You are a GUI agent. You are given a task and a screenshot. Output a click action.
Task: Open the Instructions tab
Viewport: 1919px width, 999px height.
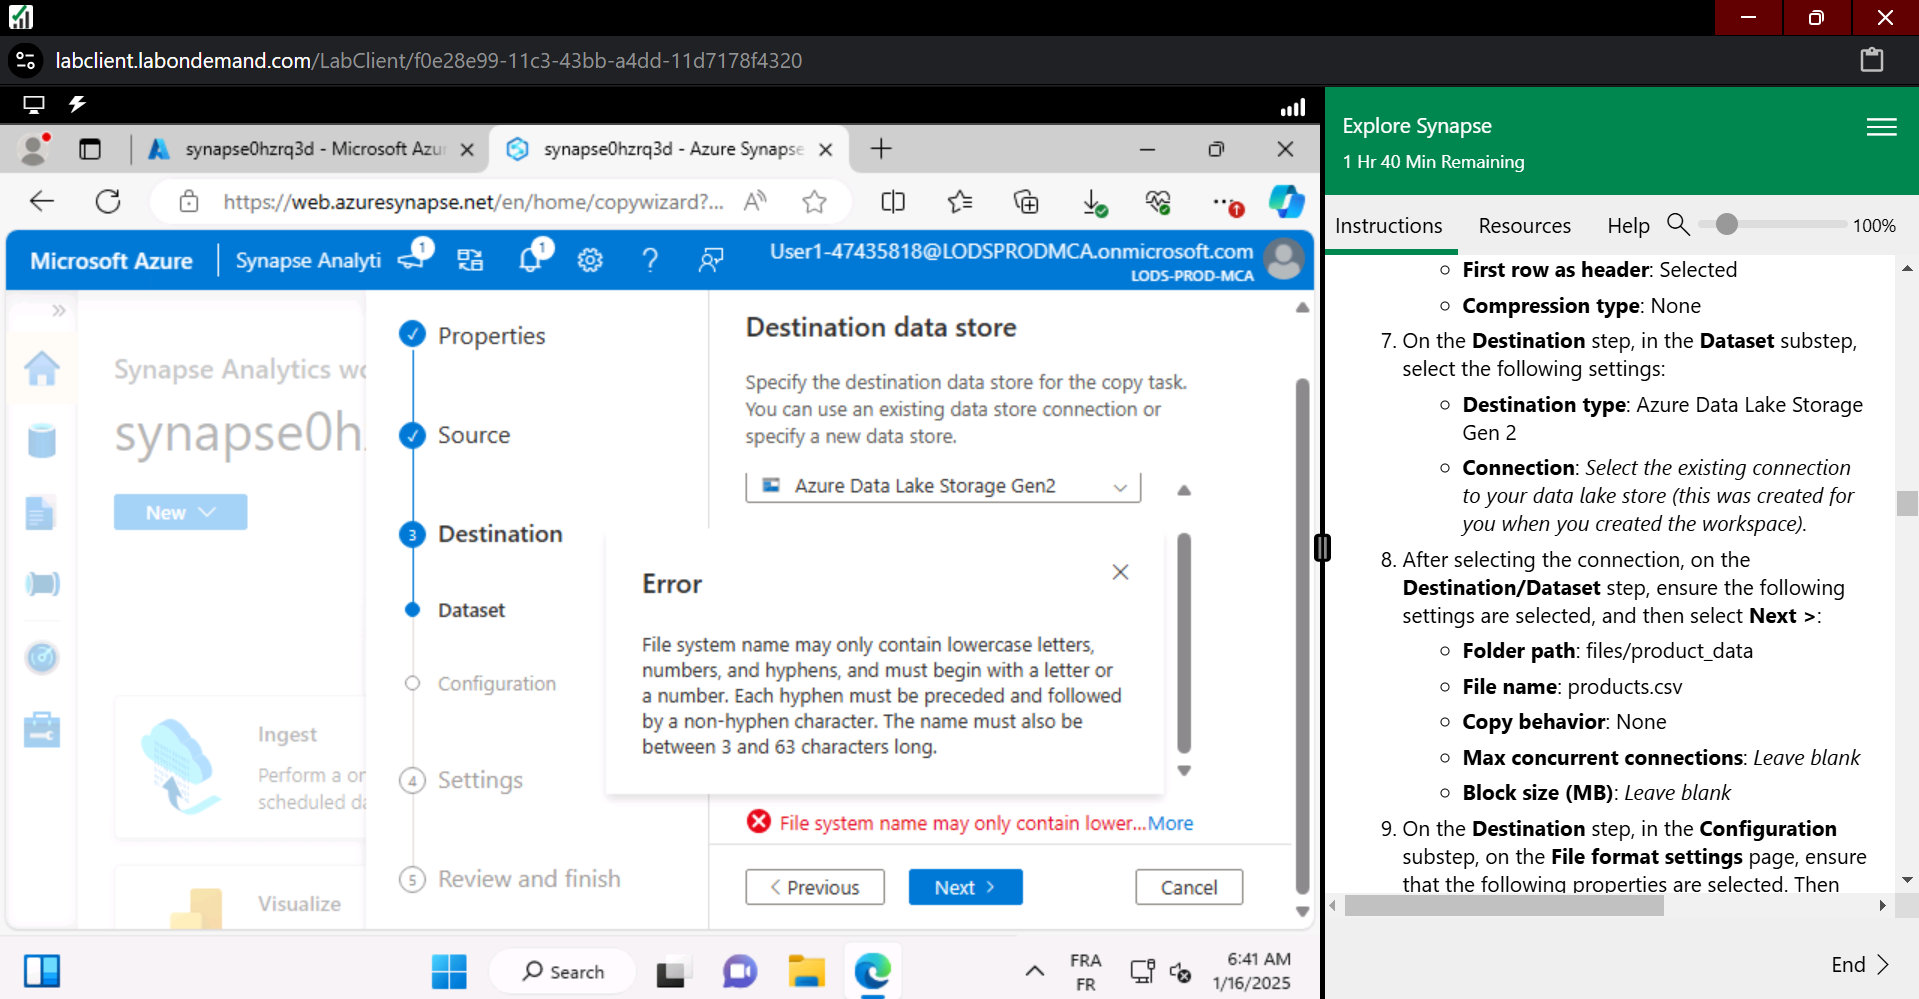(x=1388, y=226)
